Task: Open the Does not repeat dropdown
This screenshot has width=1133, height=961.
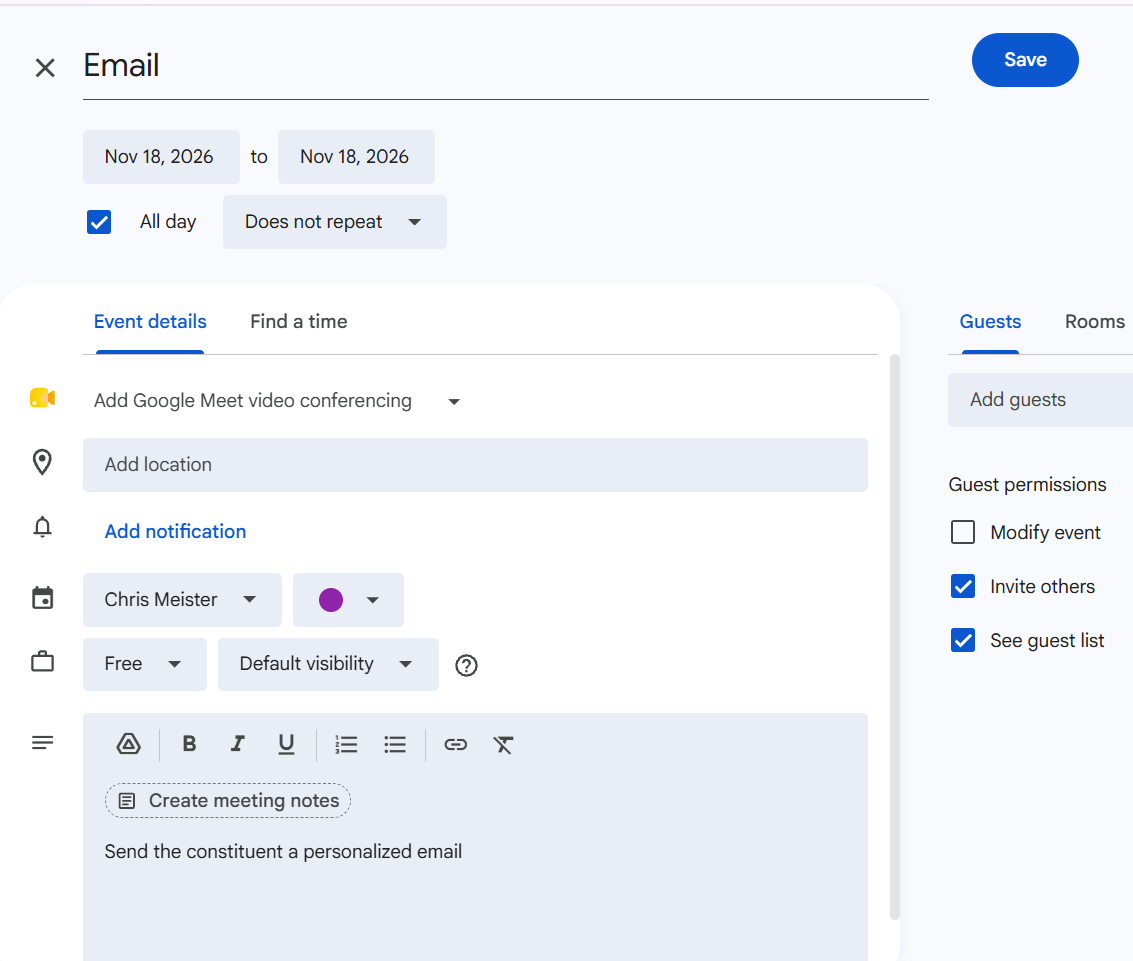Action: (x=335, y=222)
